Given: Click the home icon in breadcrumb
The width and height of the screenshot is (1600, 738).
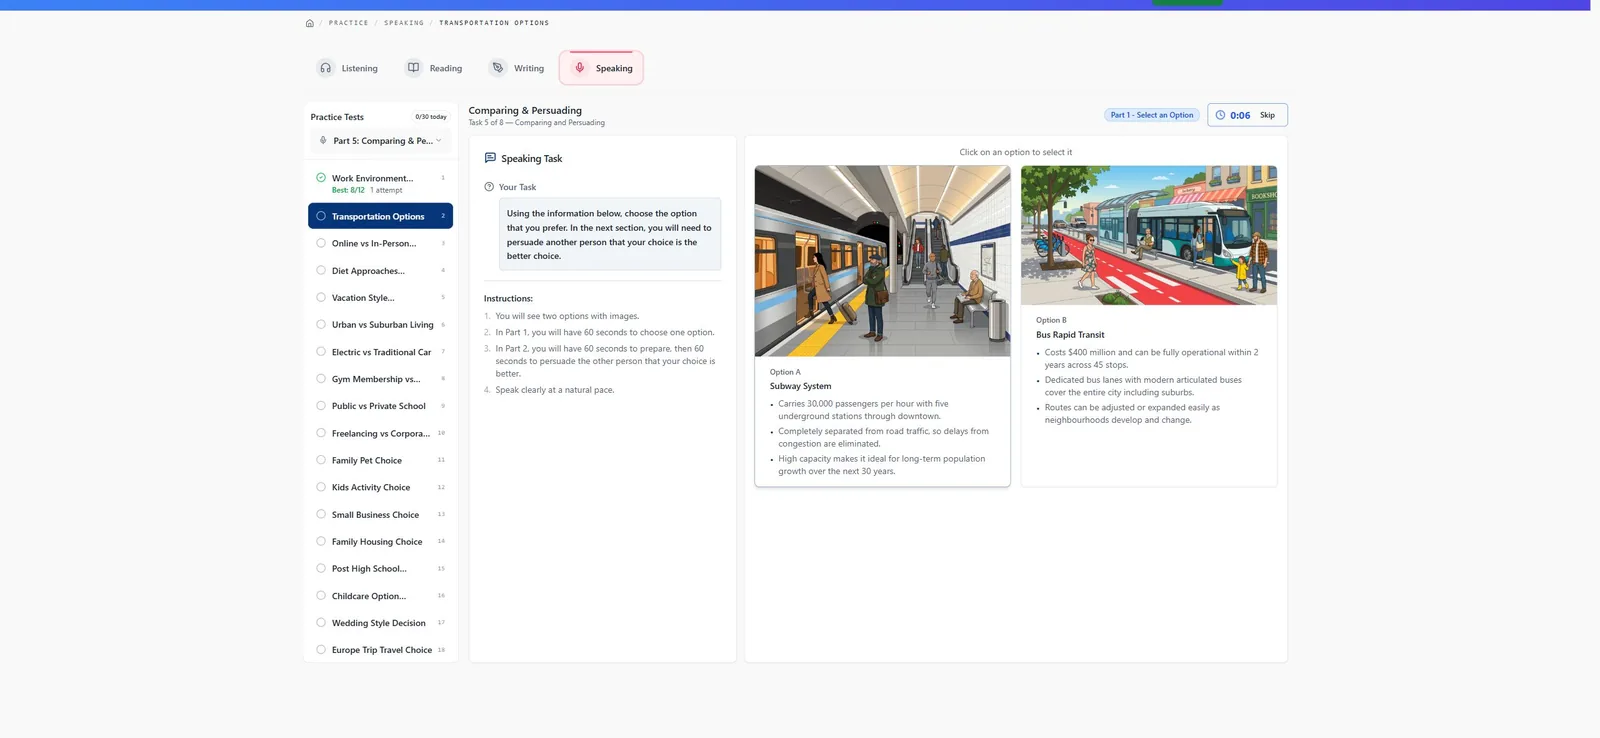Looking at the screenshot, I should 310,23.
